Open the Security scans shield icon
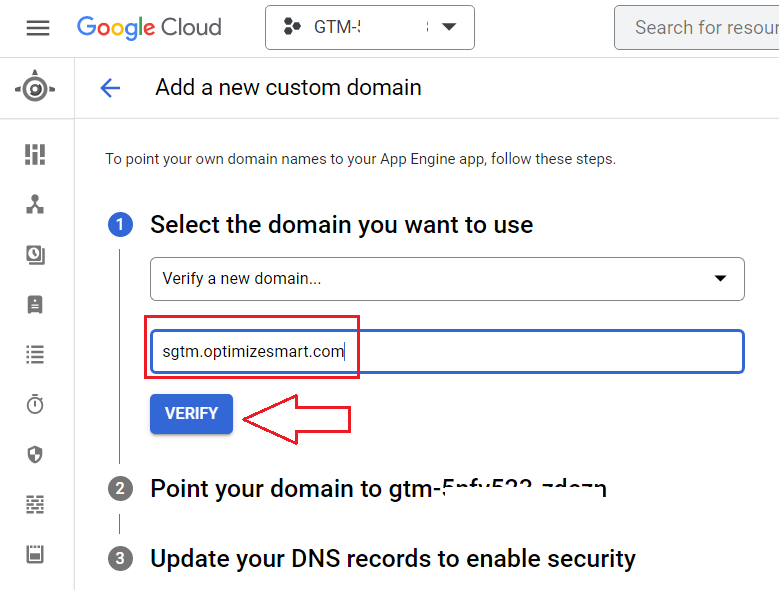This screenshot has height=590, width=779. coord(36,455)
